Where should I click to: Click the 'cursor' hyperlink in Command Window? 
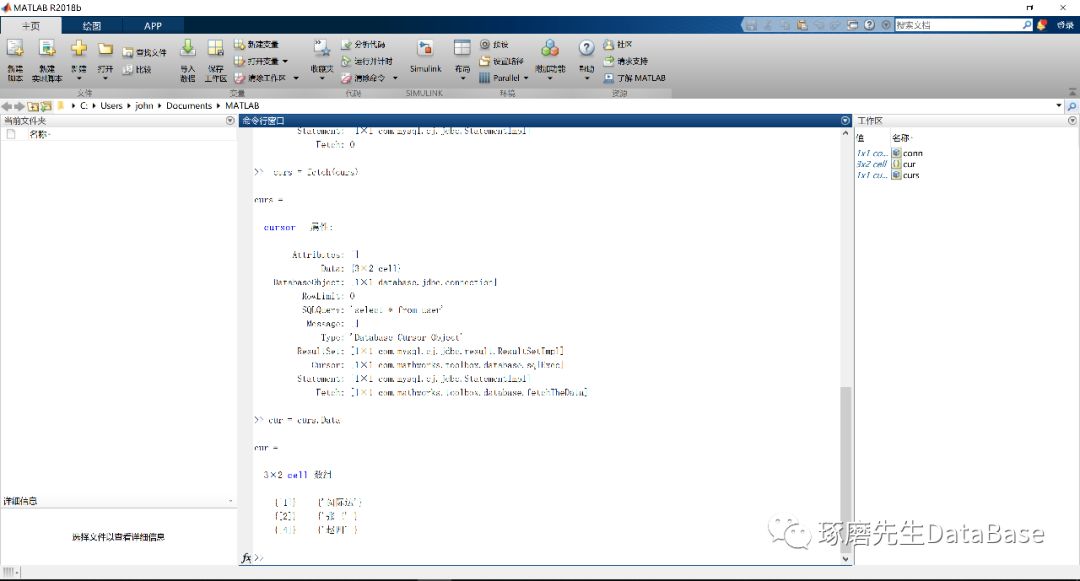coord(279,227)
